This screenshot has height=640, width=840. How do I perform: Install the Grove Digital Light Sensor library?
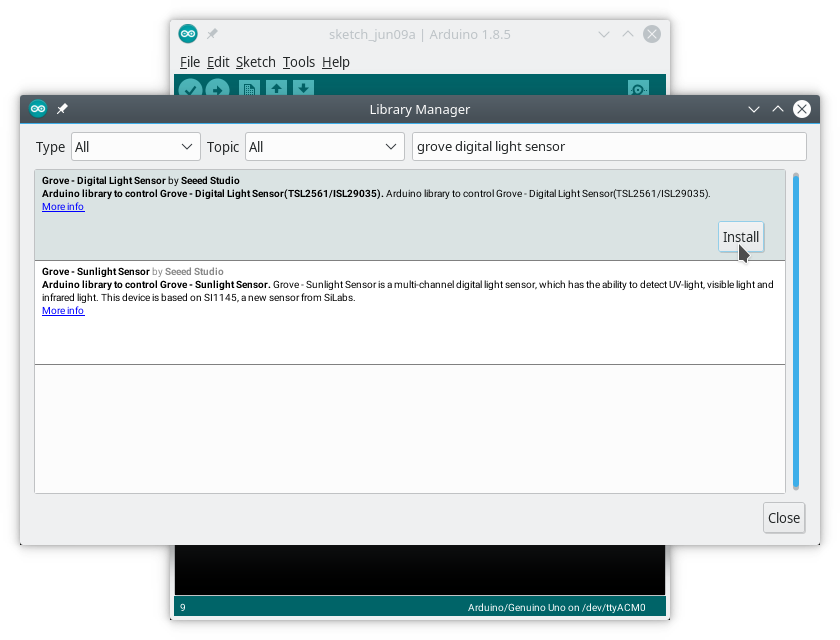740,237
